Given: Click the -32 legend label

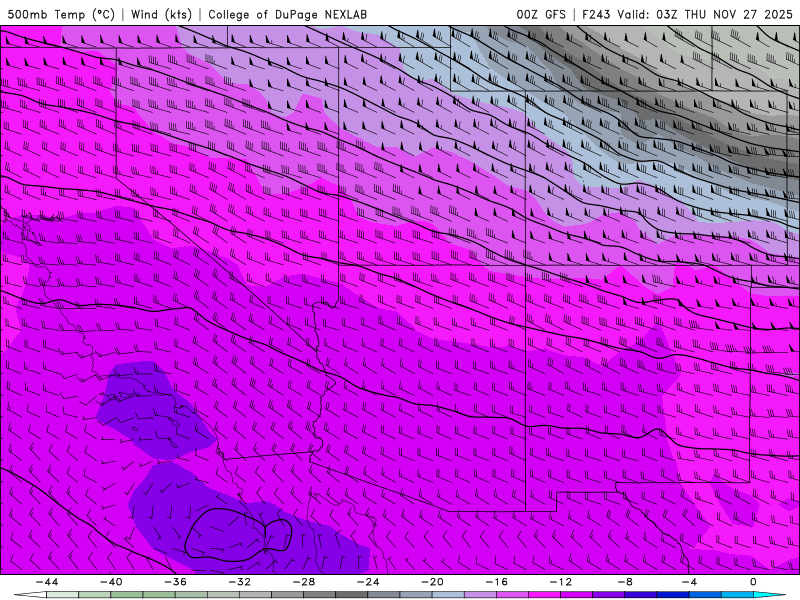Looking at the screenshot, I should 239,582.
